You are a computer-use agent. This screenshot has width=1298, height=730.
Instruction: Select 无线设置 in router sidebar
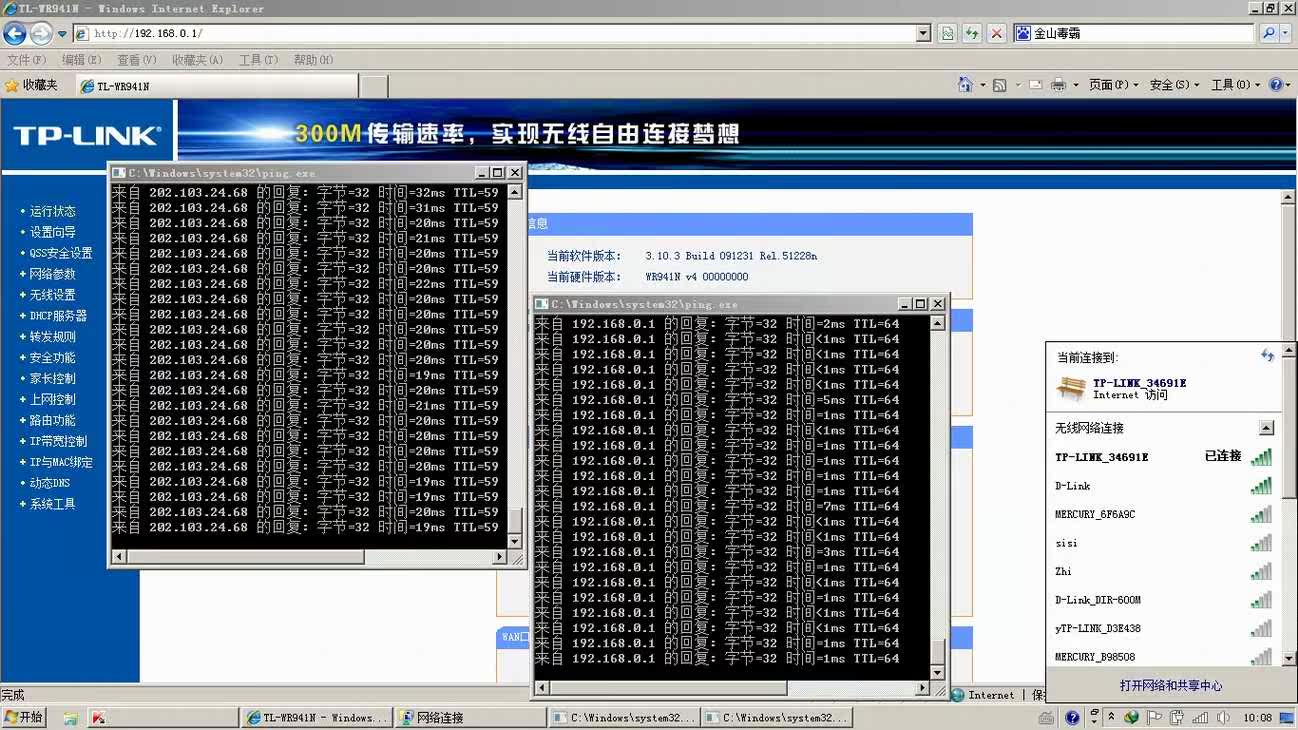click(x=52, y=295)
